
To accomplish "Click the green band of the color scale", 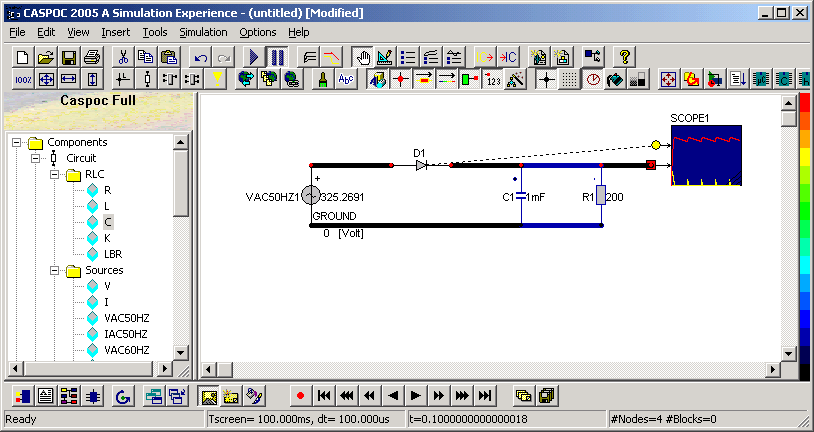I will point(805,211).
